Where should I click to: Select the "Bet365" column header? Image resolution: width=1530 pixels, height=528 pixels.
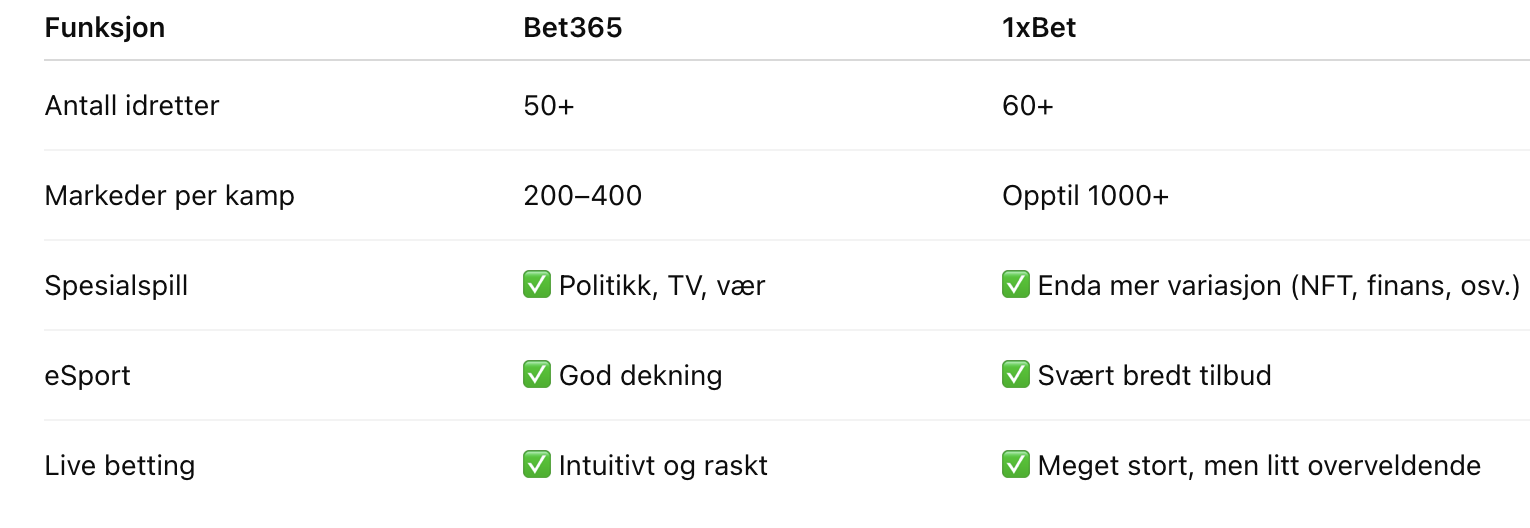tap(572, 28)
